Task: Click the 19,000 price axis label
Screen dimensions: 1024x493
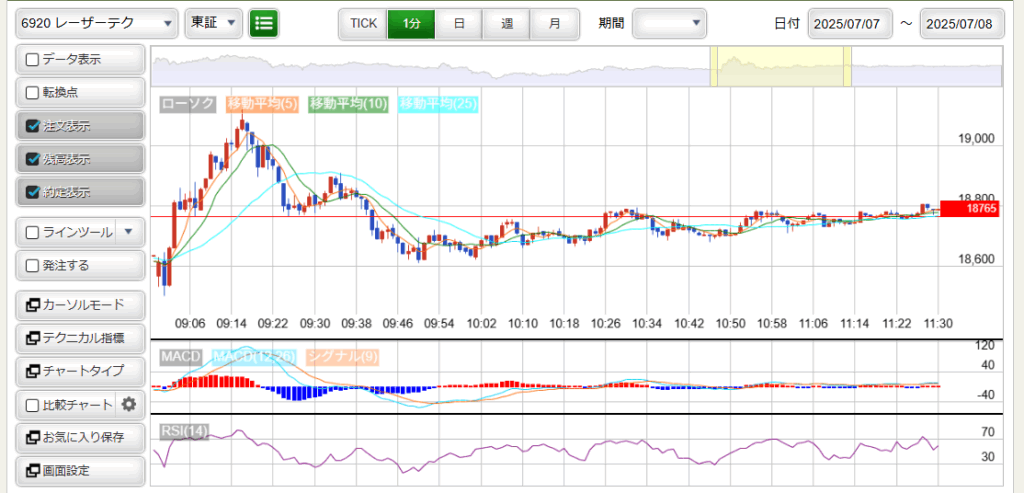Action: click(976, 140)
